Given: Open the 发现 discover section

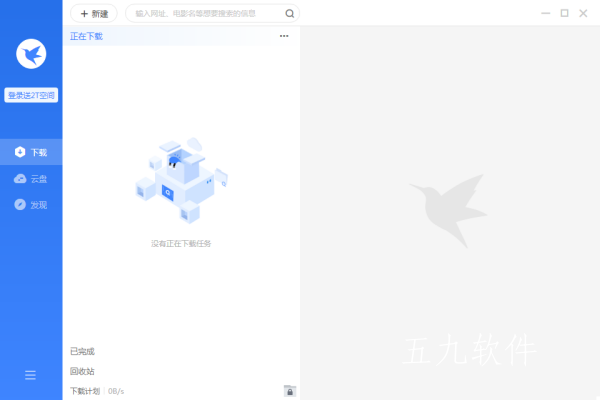Looking at the screenshot, I should click(31, 205).
